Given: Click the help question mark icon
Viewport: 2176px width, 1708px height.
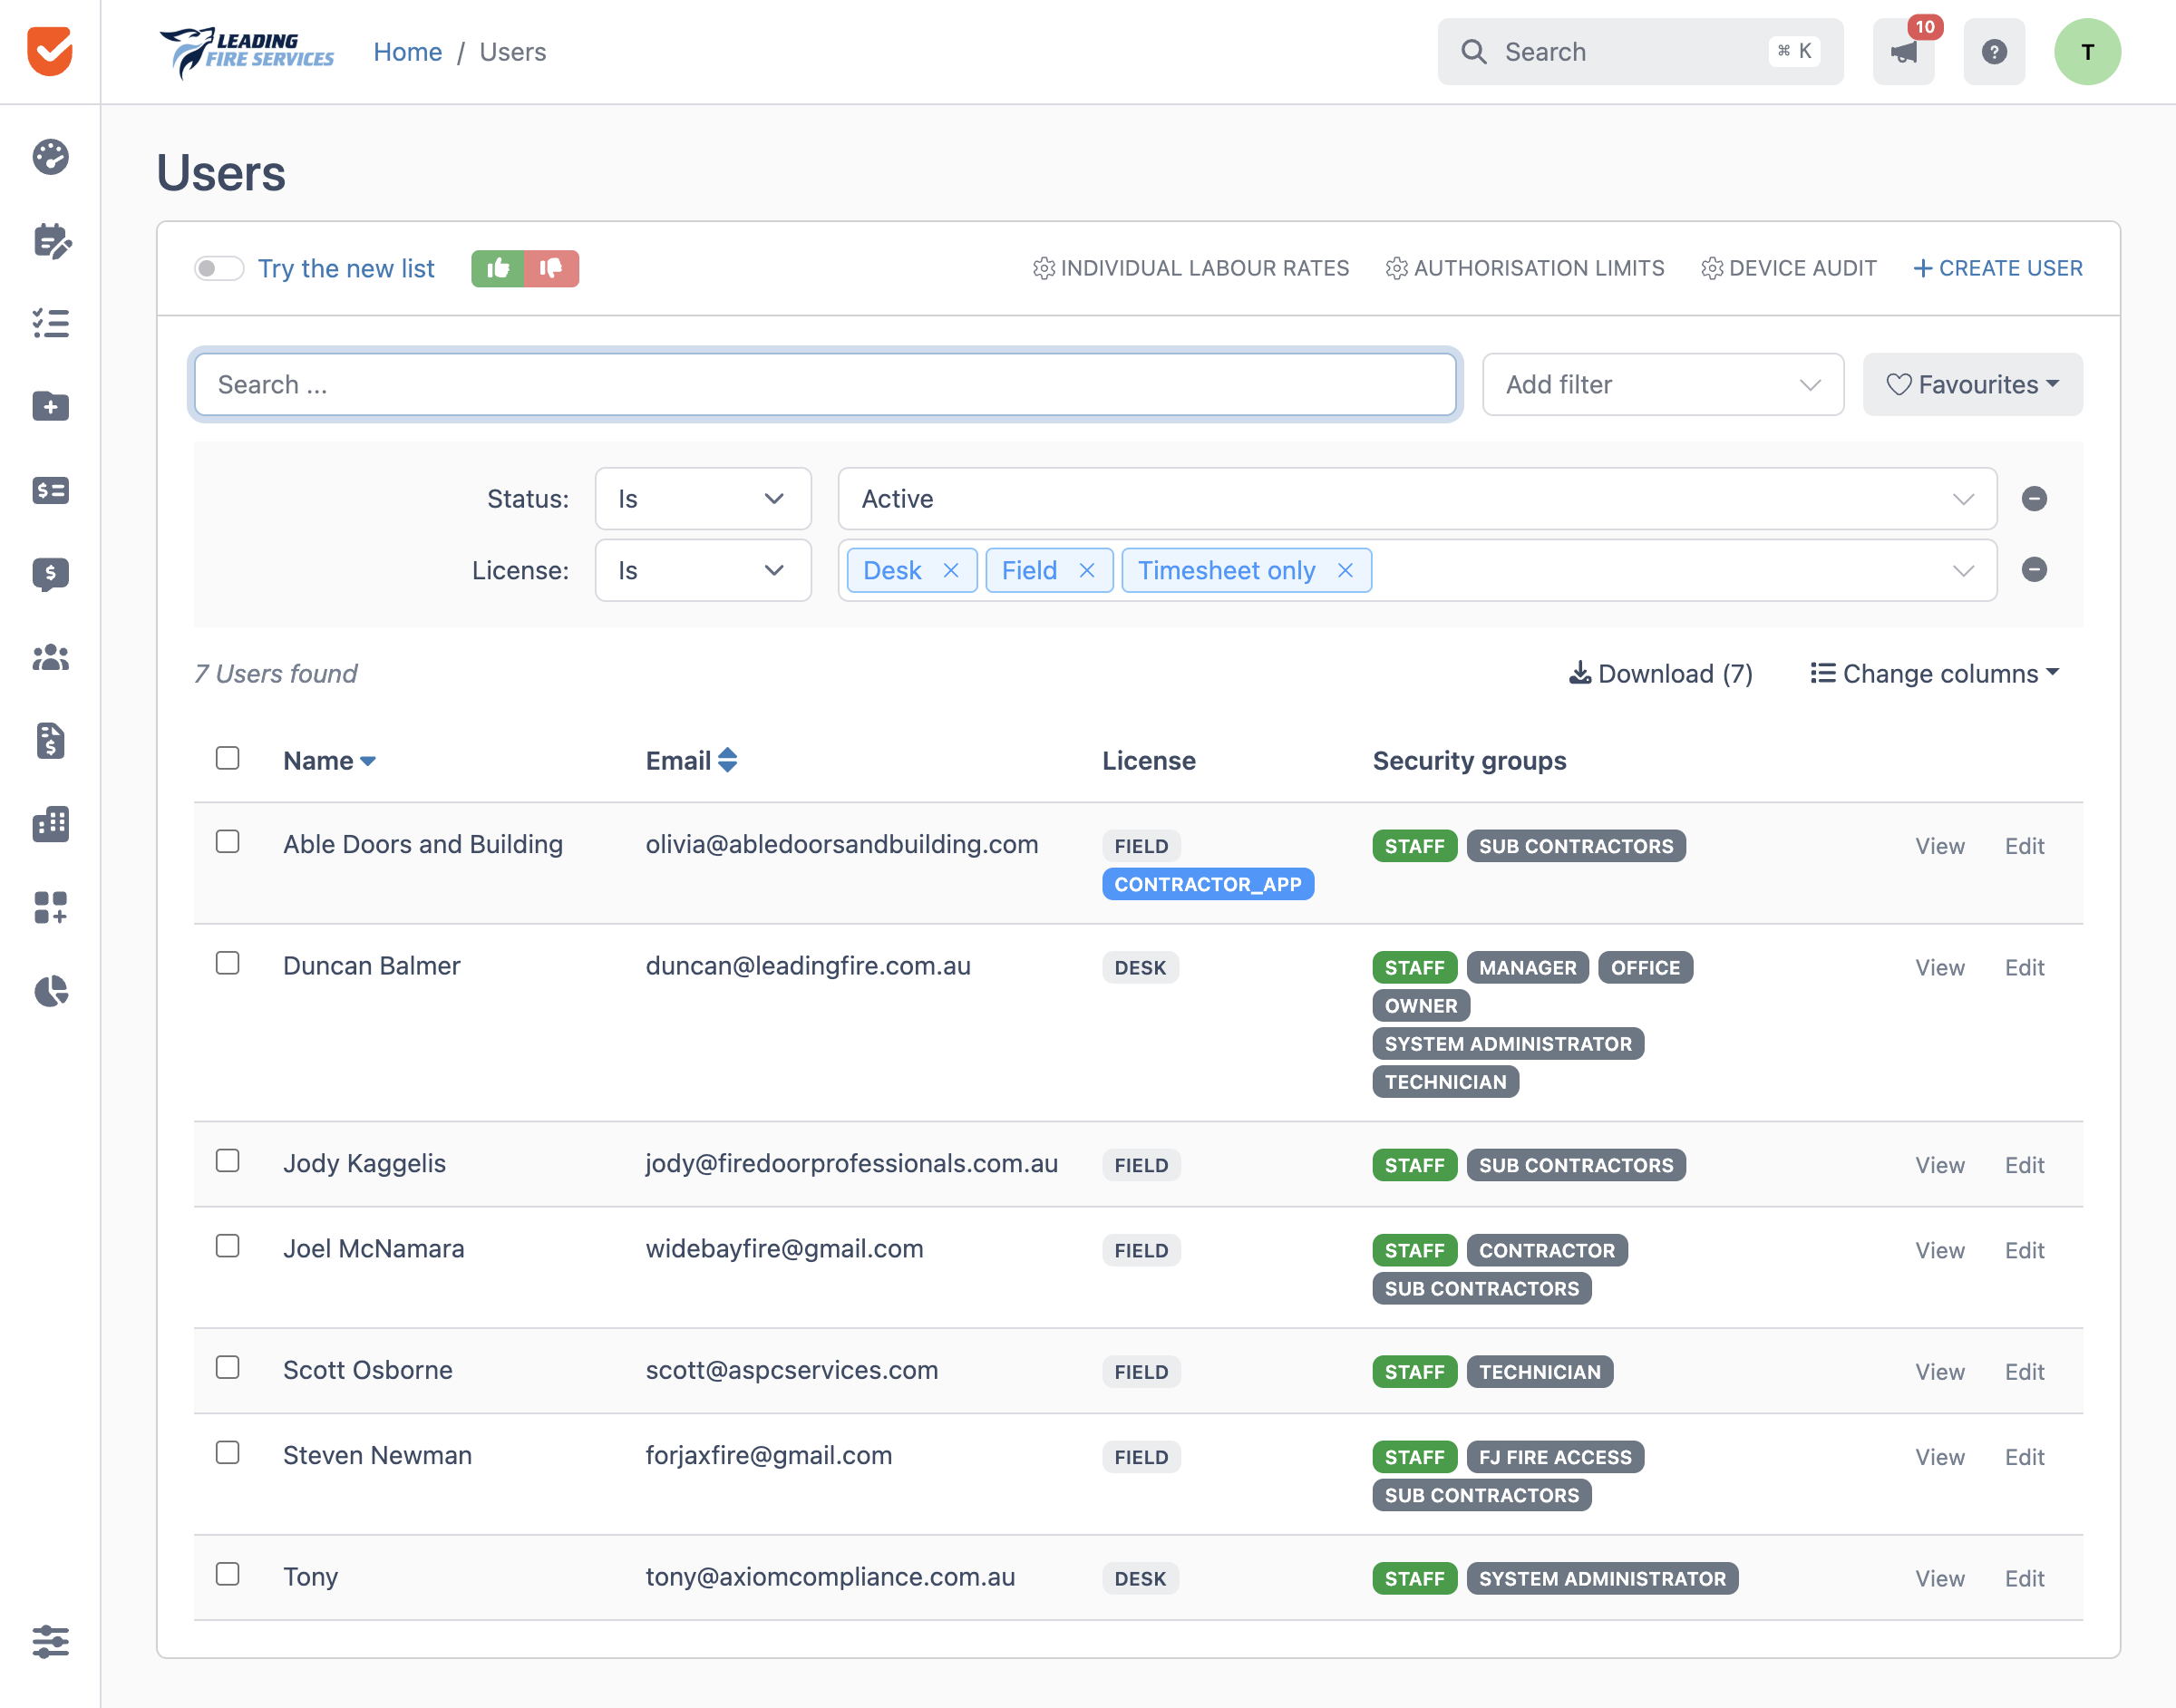Looking at the screenshot, I should pos(1993,52).
